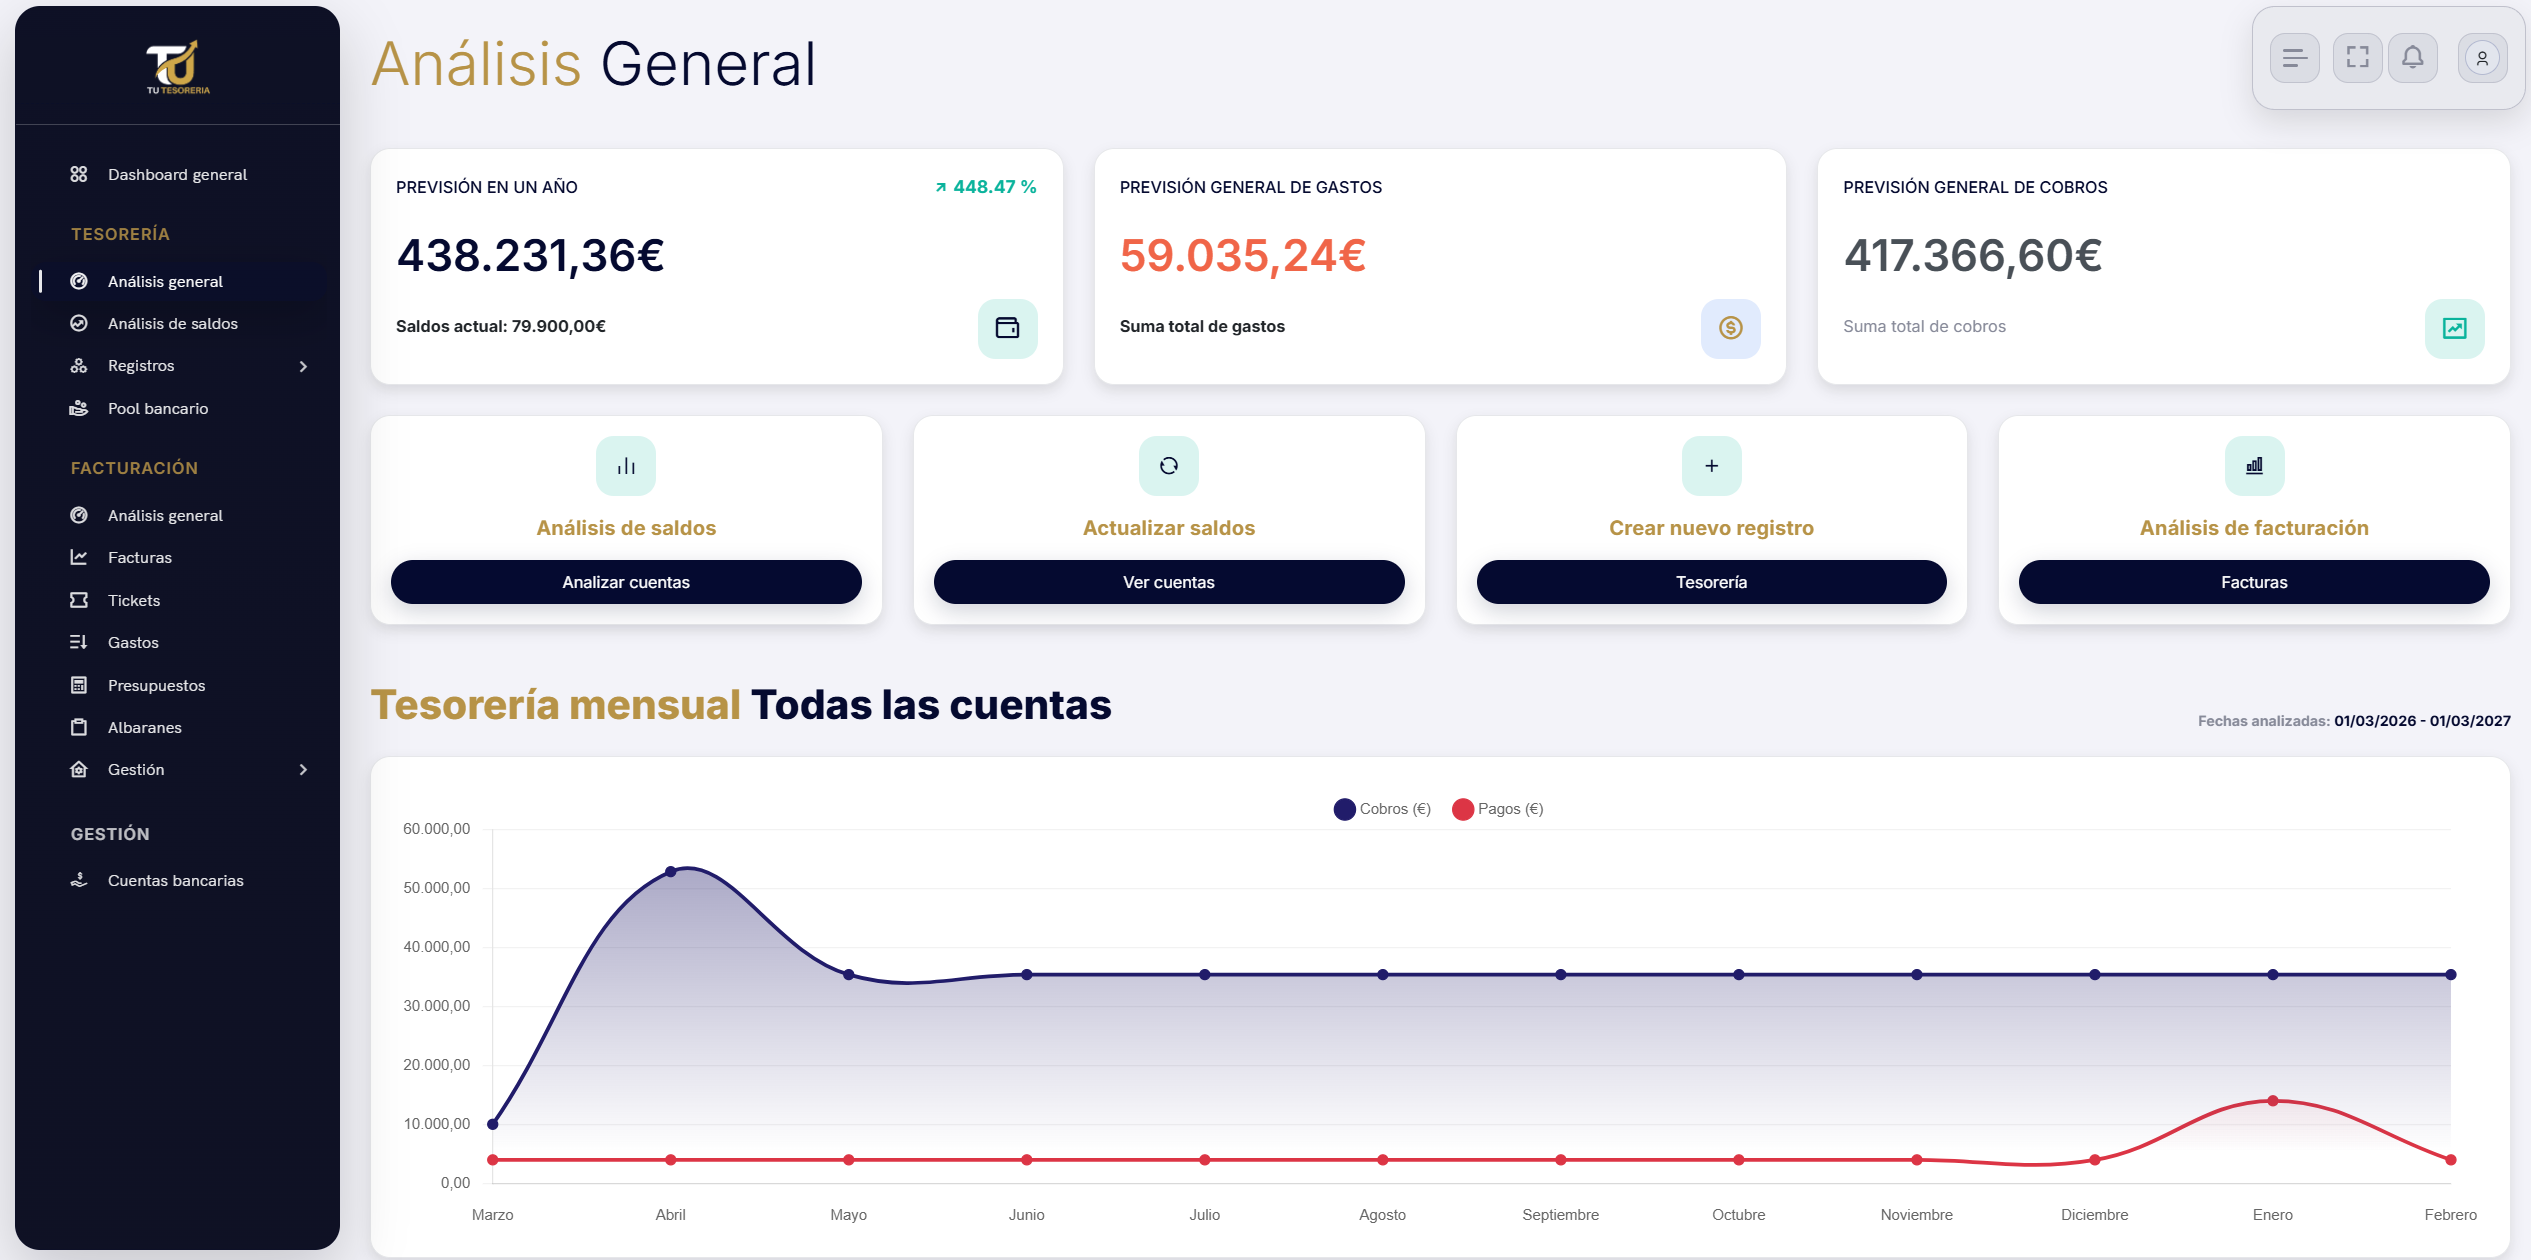Expand the Gestión submenu chevron
The height and width of the screenshot is (1260, 2531).
[x=303, y=770]
